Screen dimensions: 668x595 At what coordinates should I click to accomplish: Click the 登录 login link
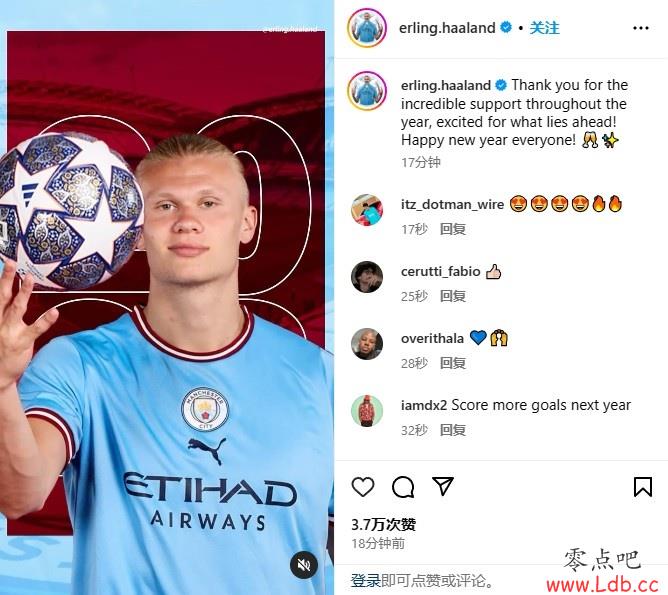click(366, 580)
